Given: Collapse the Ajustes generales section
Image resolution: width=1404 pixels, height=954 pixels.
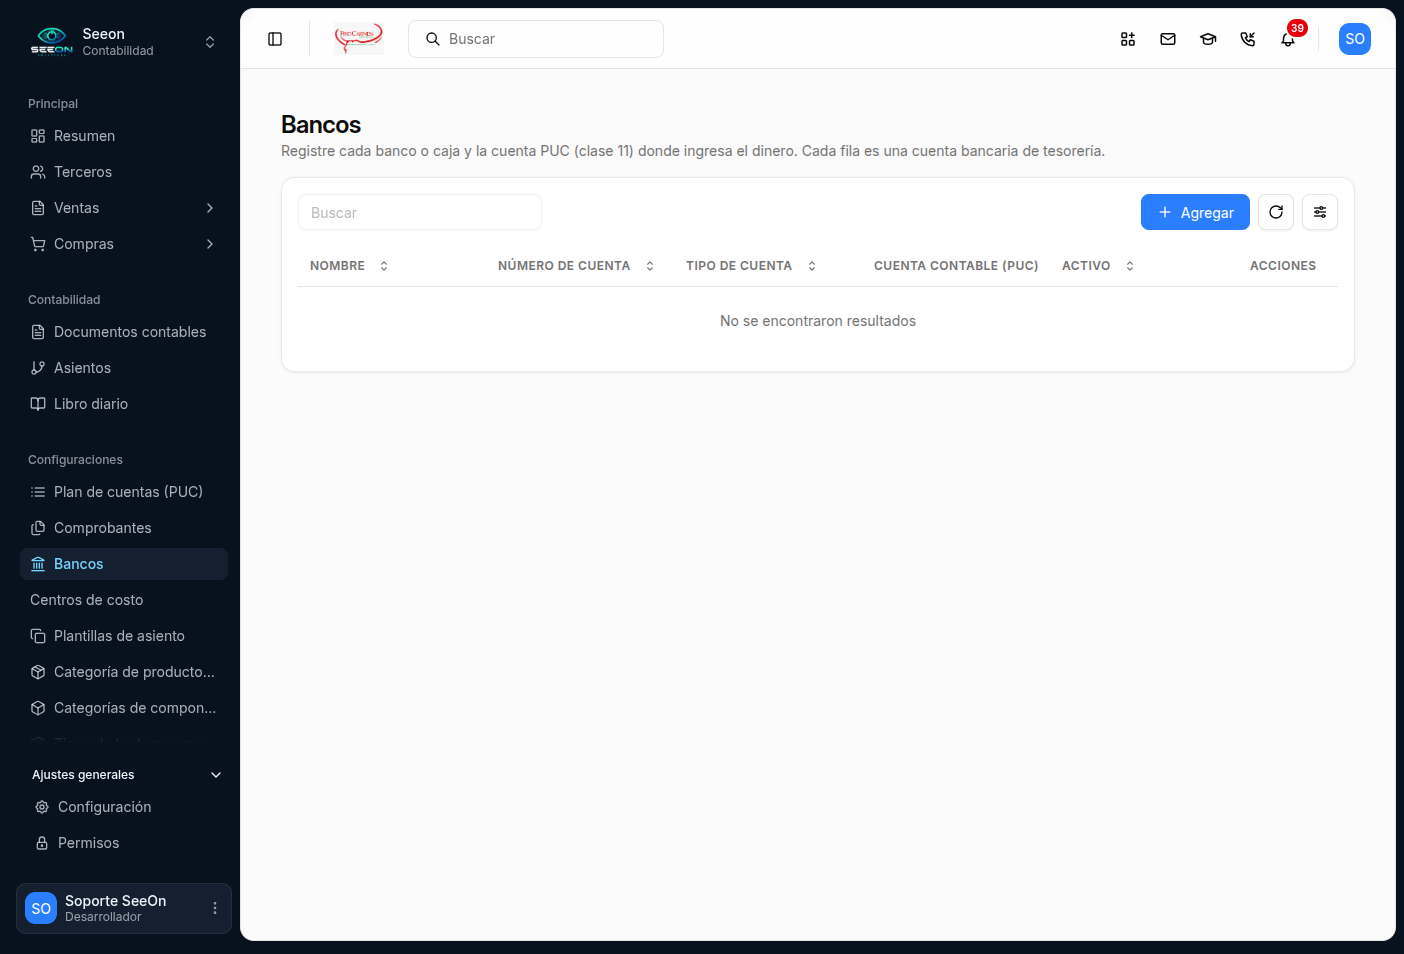Looking at the screenshot, I should point(126,775).
